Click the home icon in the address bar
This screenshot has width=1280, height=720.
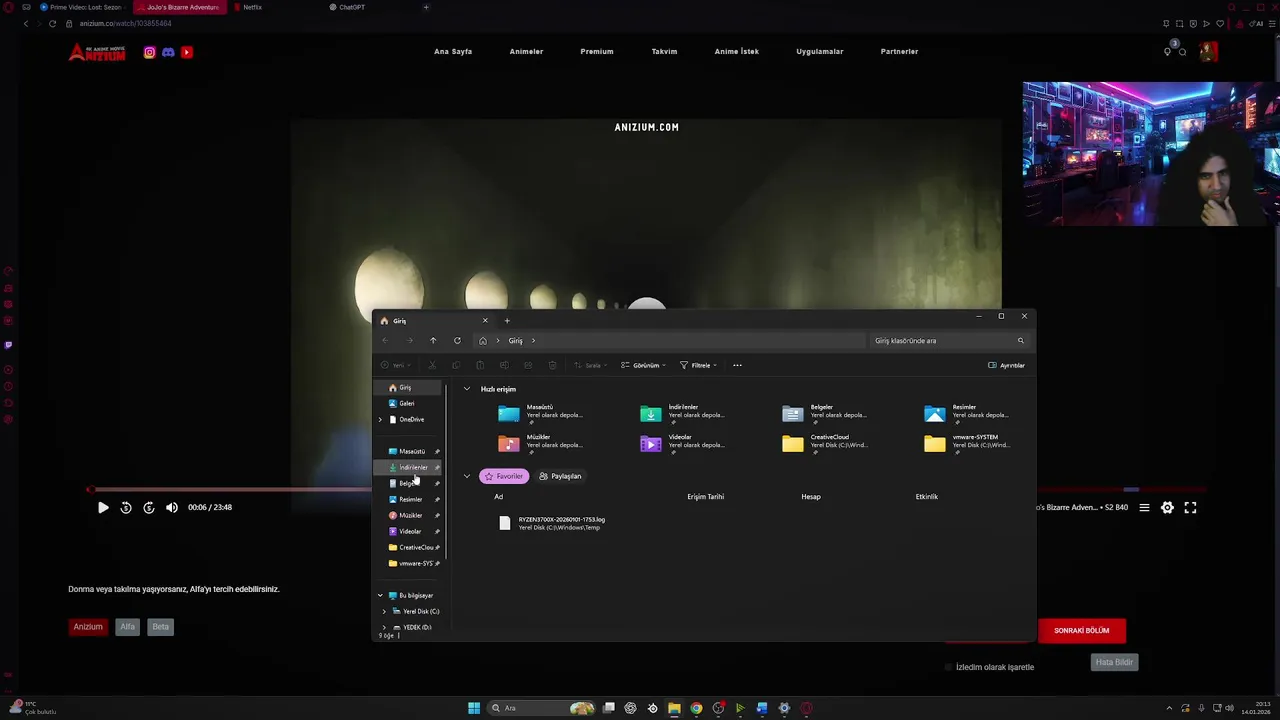tap(483, 341)
